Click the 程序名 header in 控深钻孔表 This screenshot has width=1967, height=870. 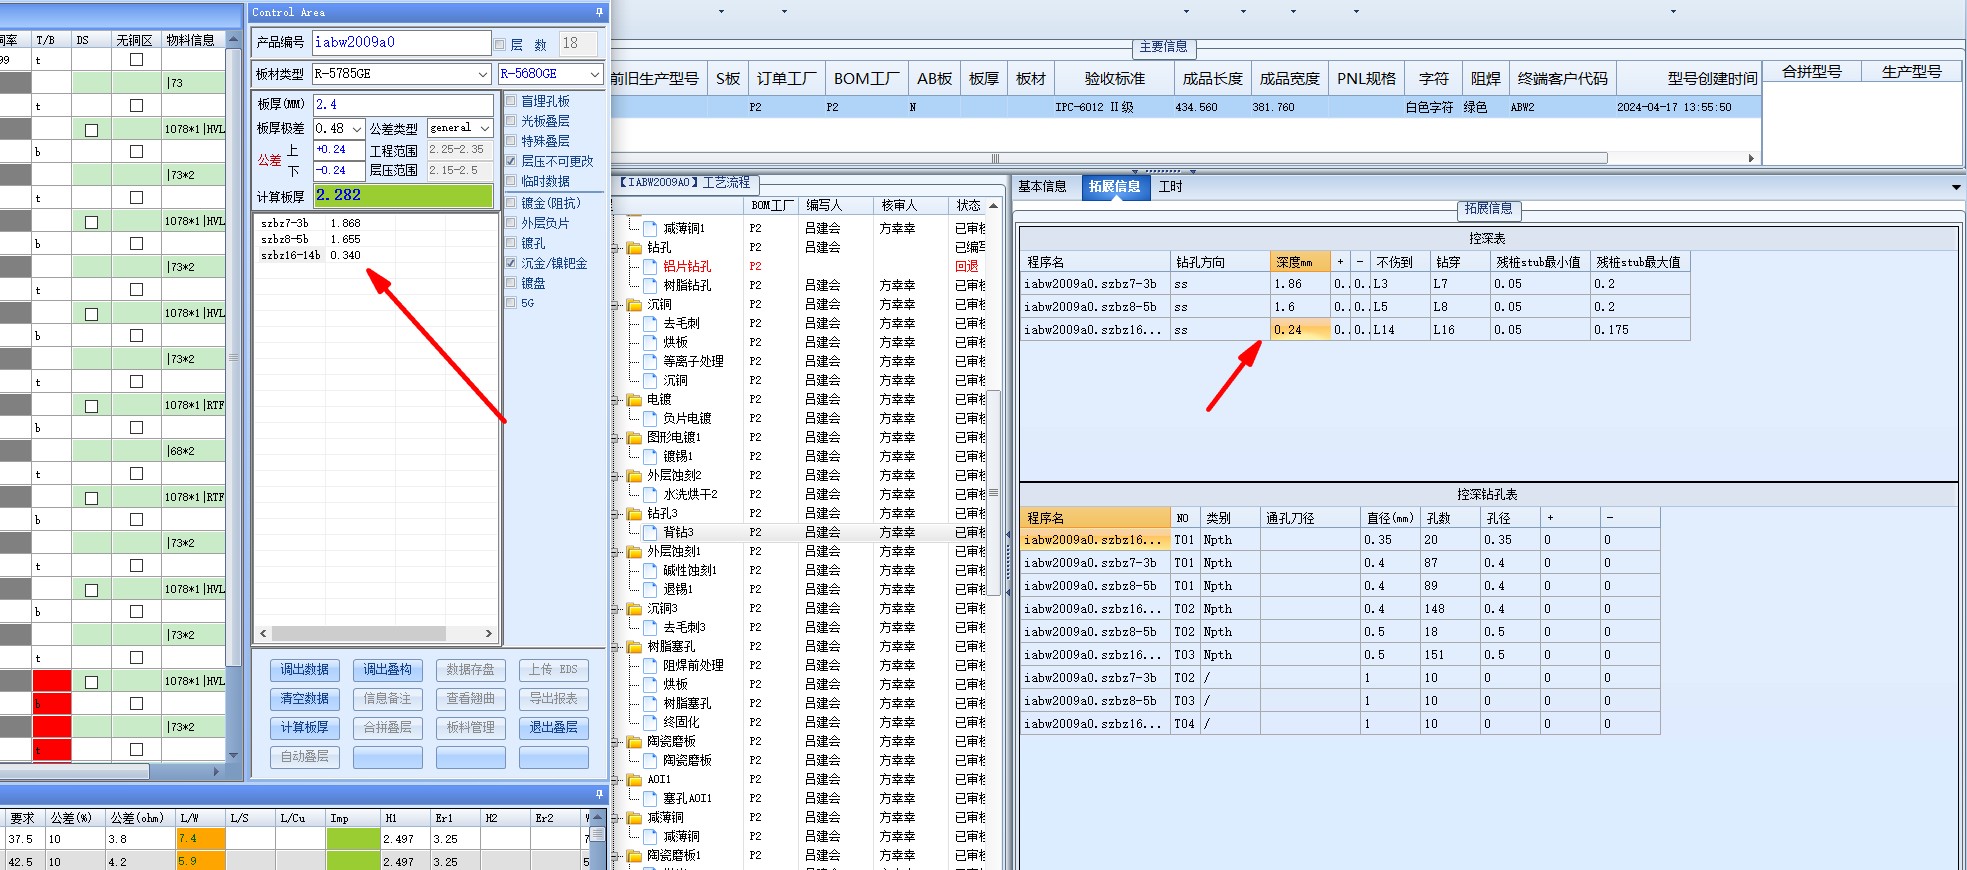click(x=1096, y=518)
